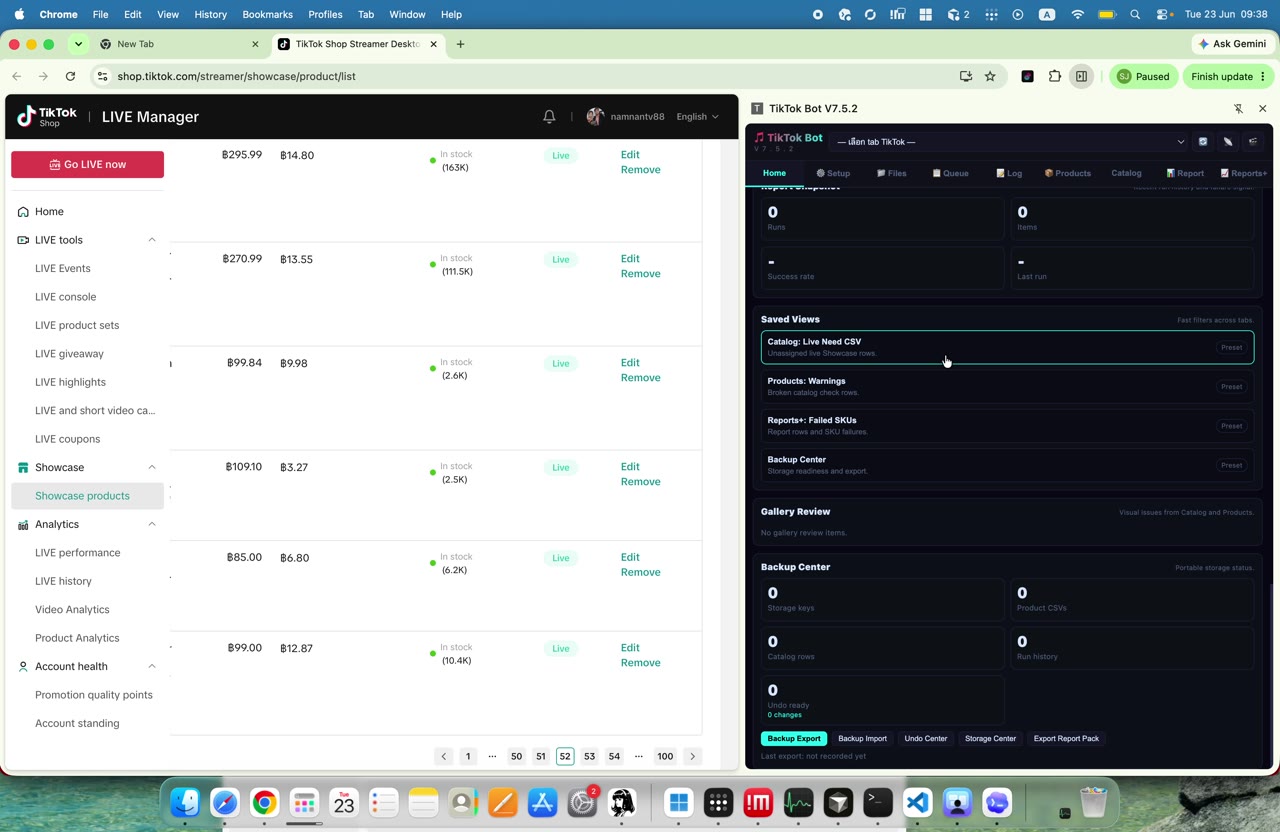Open Visual Studio Code in the Dock
Viewport: 1280px width, 832px height.
(x=918, y=802)
